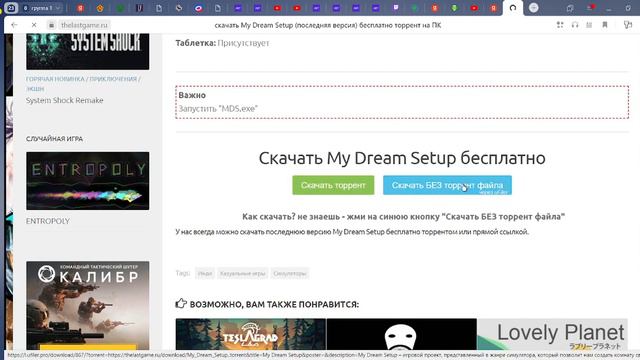640x360 pixels.
Task: Click the browser back arrow
Action: (14, 25)
